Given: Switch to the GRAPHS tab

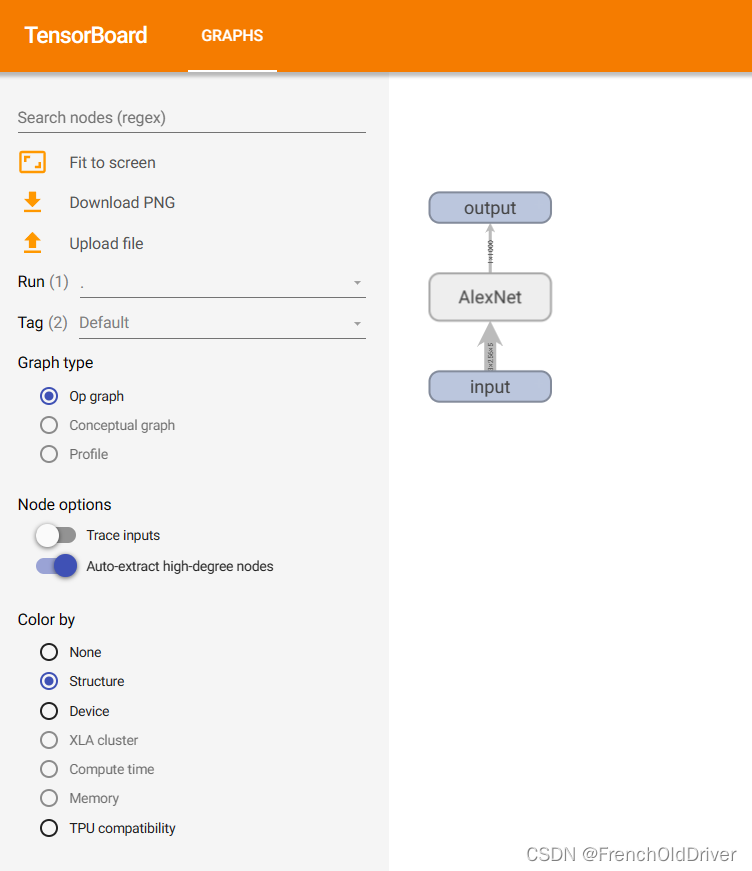Looking at the screenshot, I should point(232,36).
